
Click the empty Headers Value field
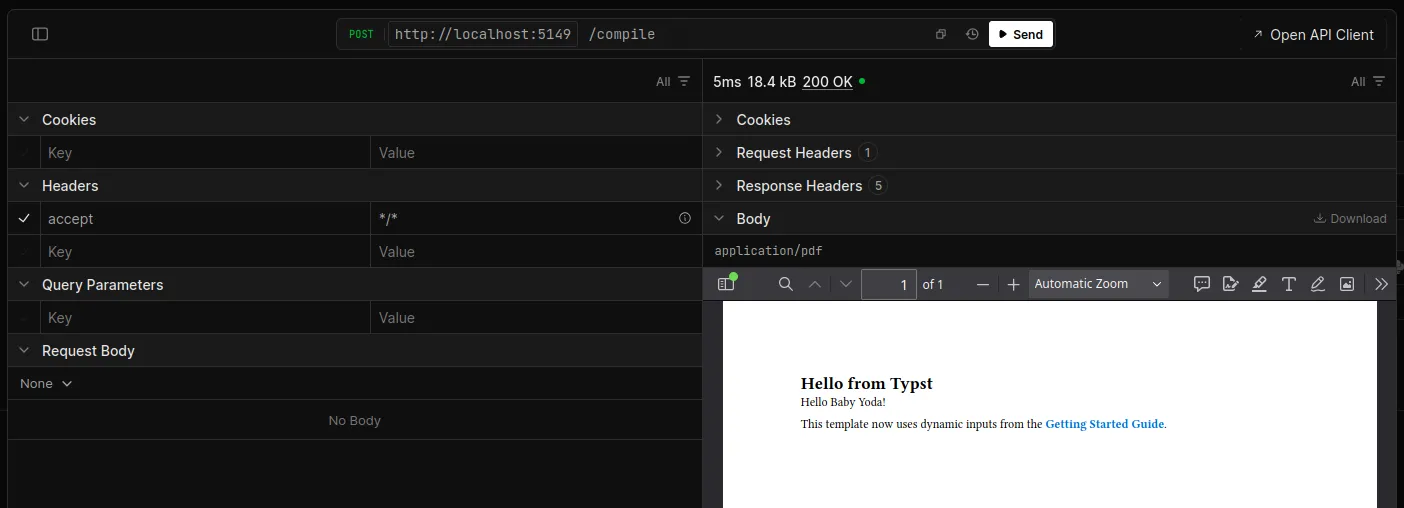[536, 251]
